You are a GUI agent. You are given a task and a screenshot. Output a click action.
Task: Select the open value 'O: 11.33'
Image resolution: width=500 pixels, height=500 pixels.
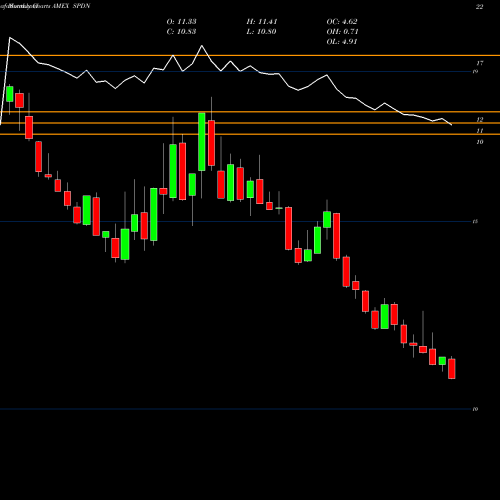[x=181, y=22]
